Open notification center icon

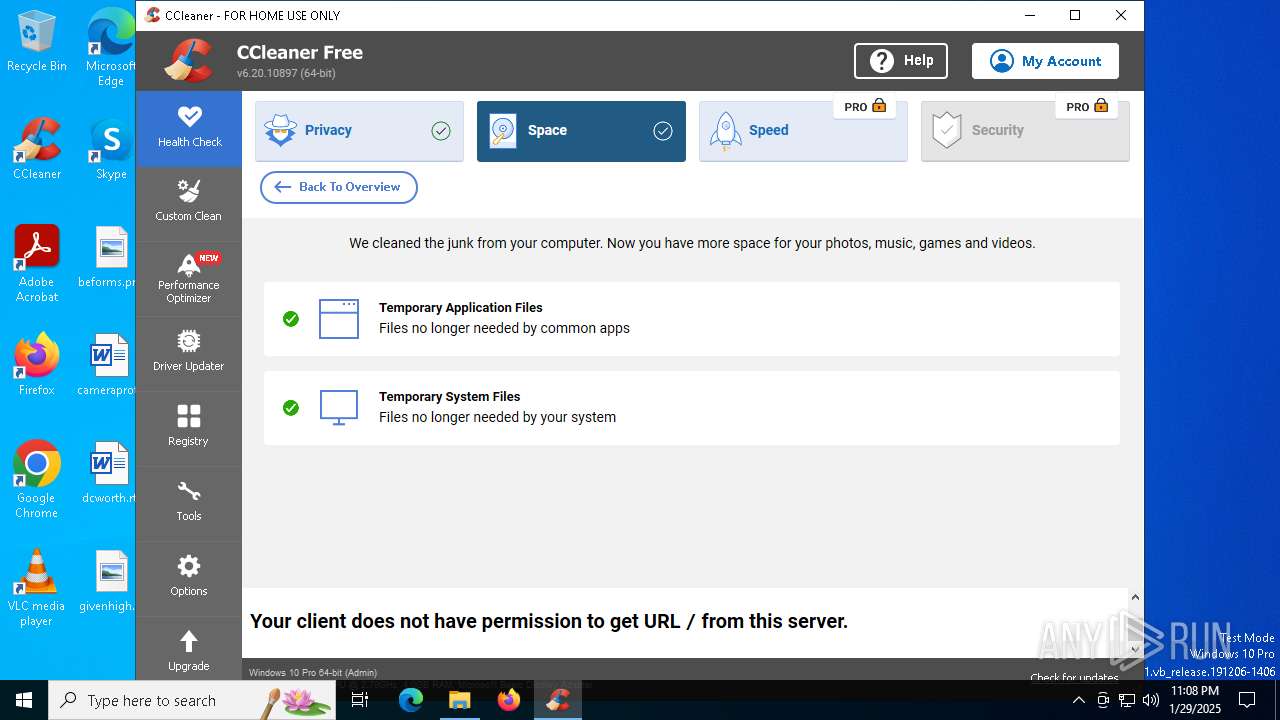(1247, 700)
